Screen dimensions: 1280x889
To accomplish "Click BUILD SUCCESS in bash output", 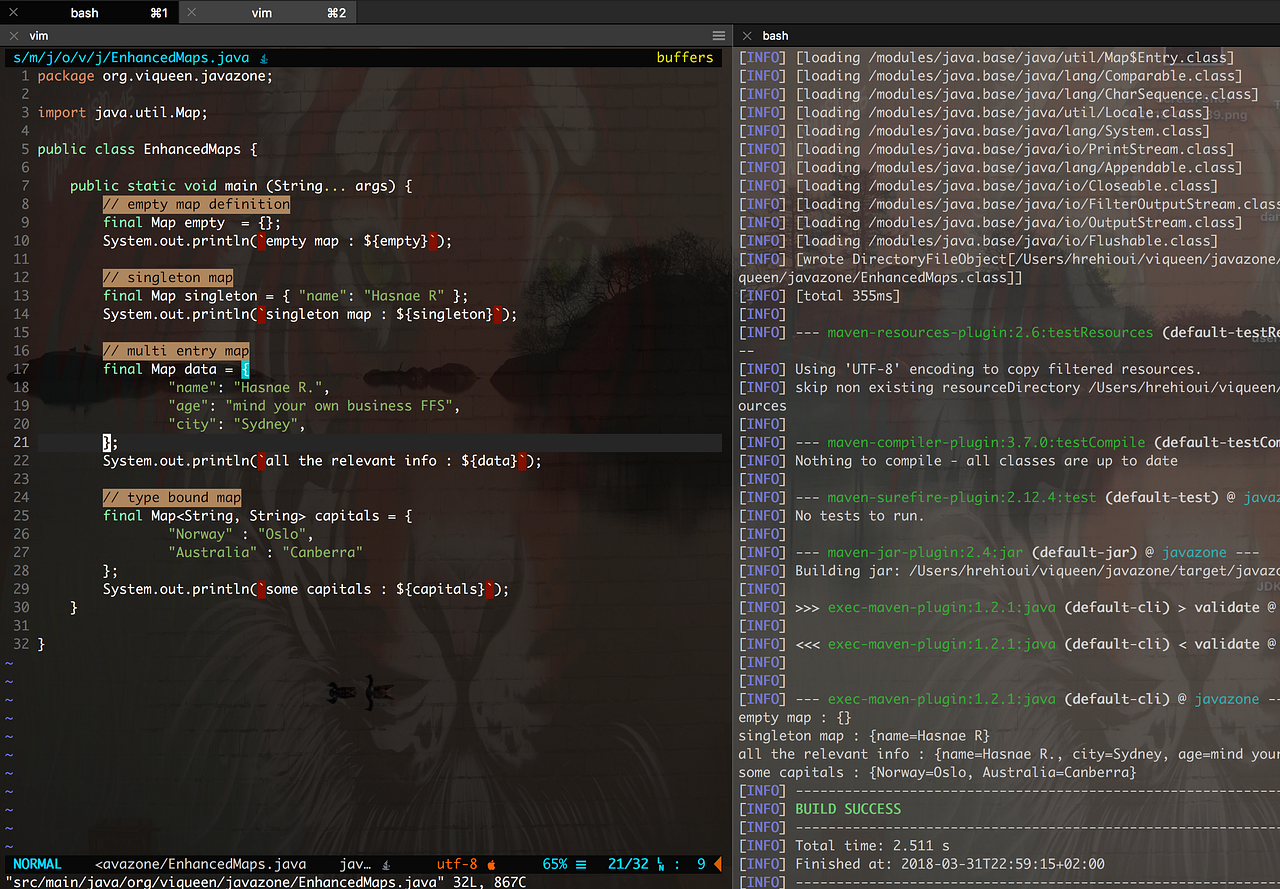I will (x=848, y=808).
